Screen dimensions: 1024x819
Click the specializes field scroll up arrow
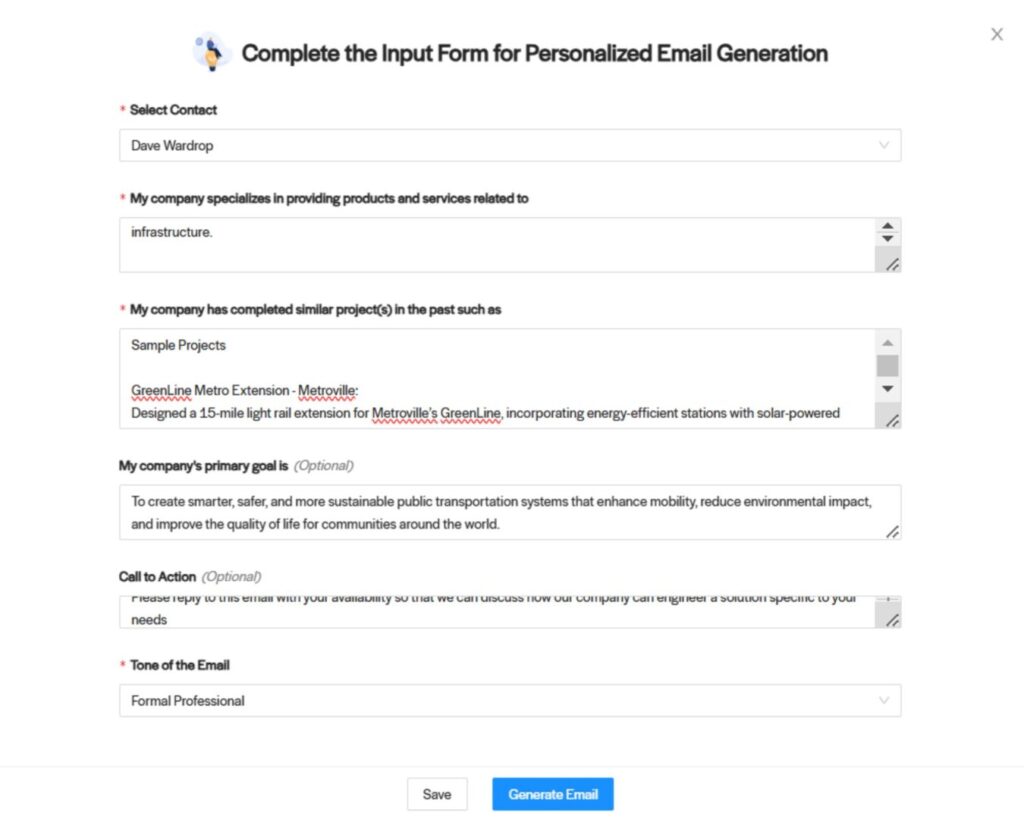tap(888, 225)
